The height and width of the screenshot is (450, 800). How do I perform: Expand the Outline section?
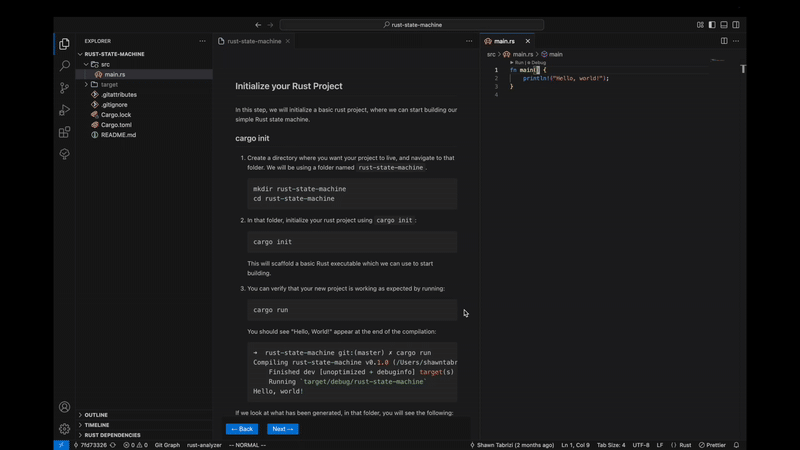click(96, 415)
